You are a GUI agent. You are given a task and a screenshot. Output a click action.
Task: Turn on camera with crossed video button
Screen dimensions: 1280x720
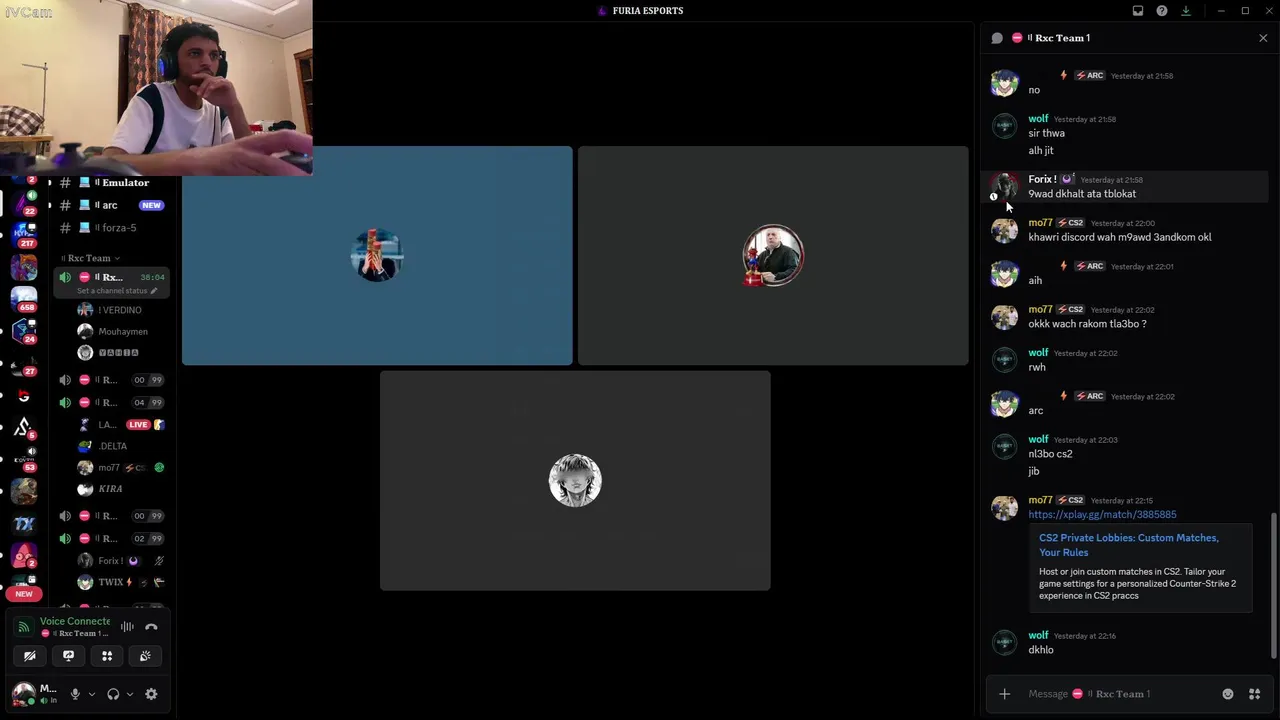click(30, 656)
